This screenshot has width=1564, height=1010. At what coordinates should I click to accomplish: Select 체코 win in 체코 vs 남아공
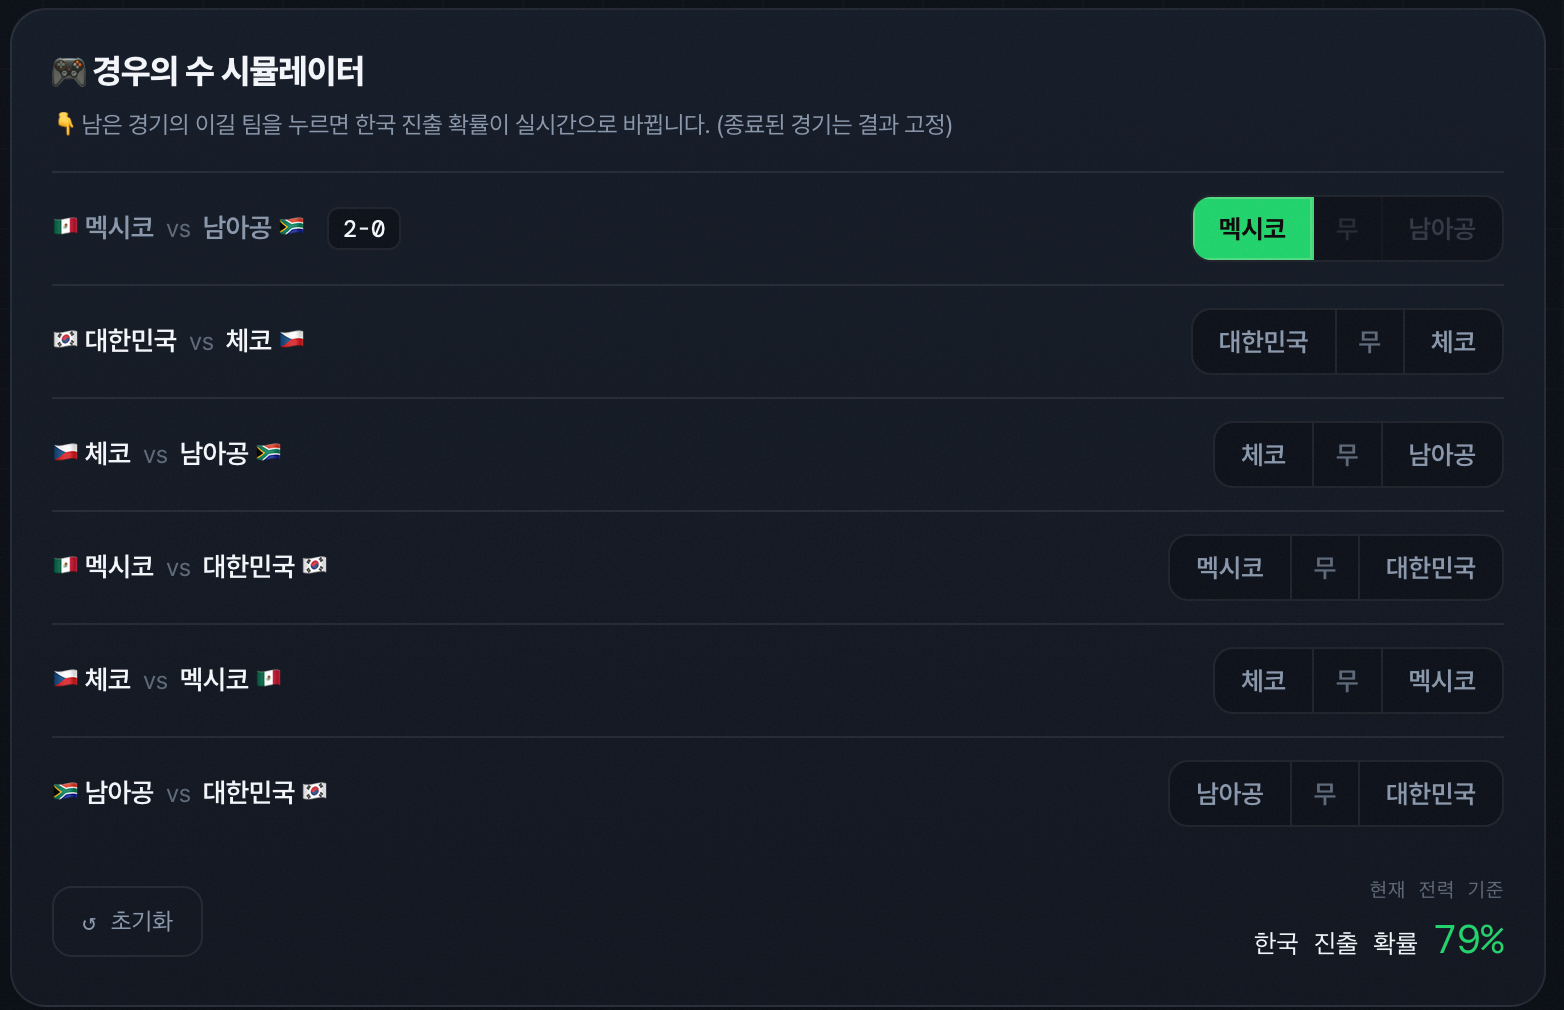pos(1264,455)
